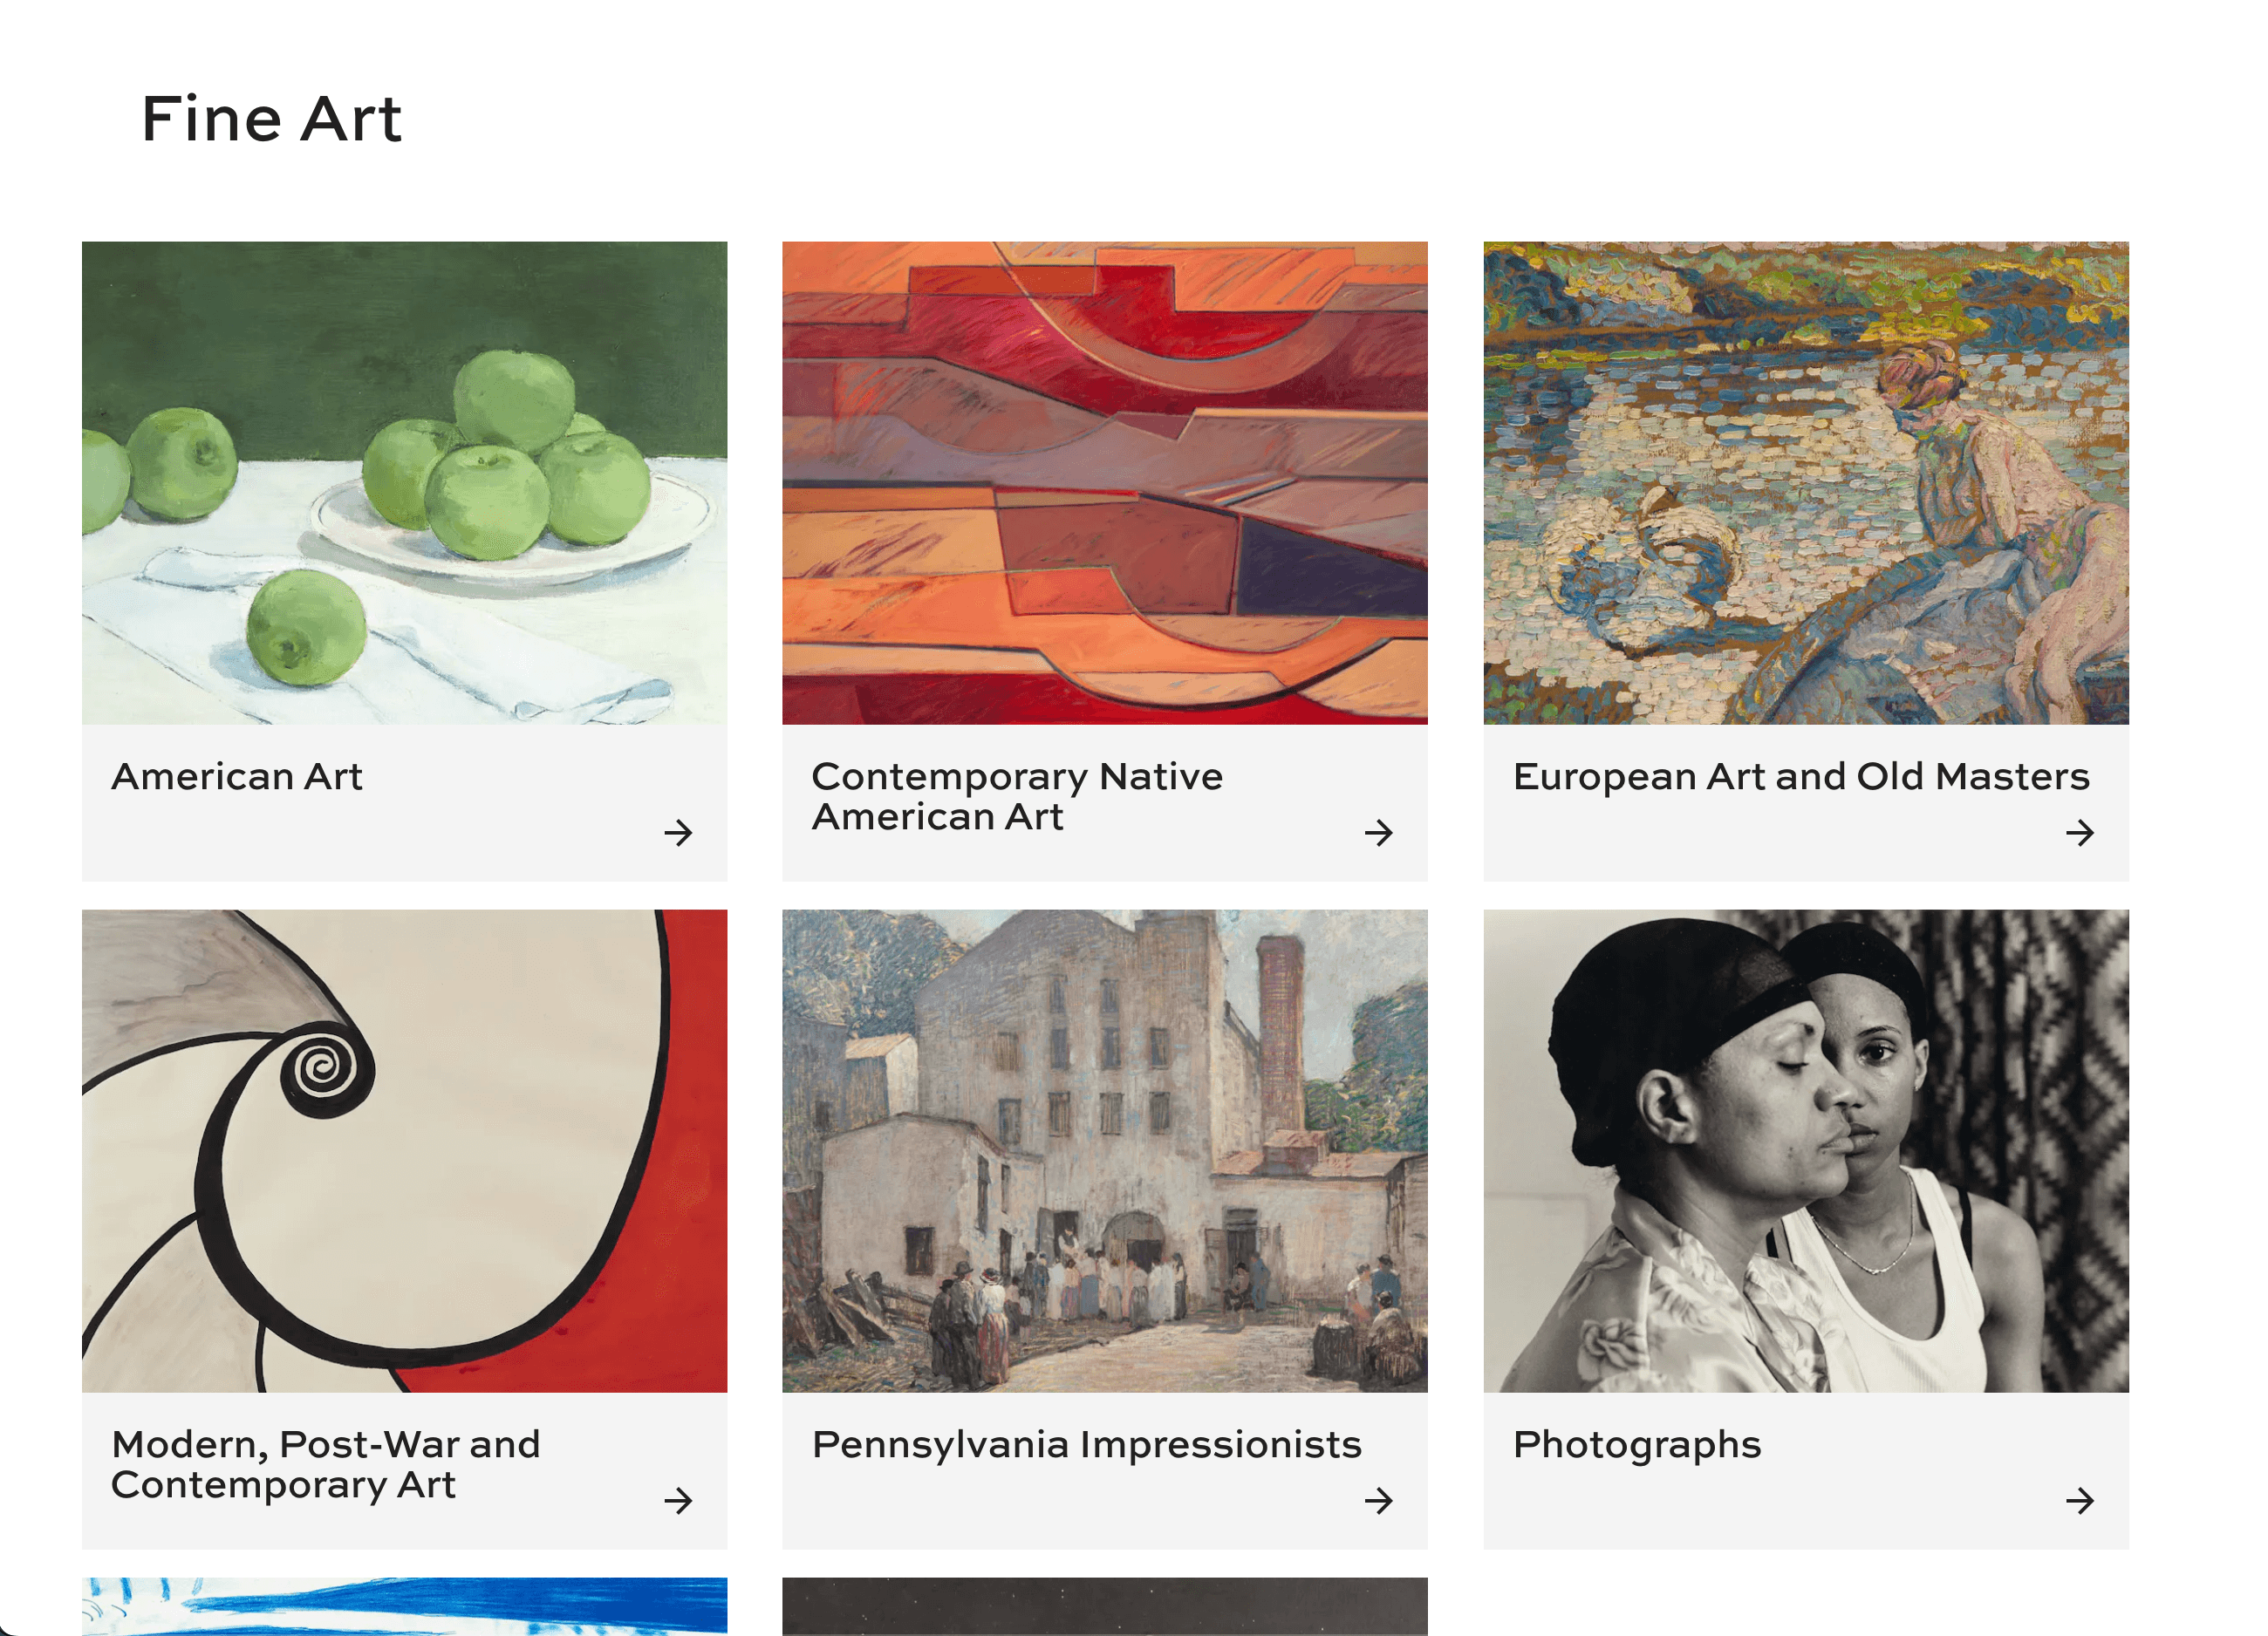The width and height of the screenshot is (2268, 1636).
Task: Open the Photographs title link
Action: (x=1637, y=1446)
